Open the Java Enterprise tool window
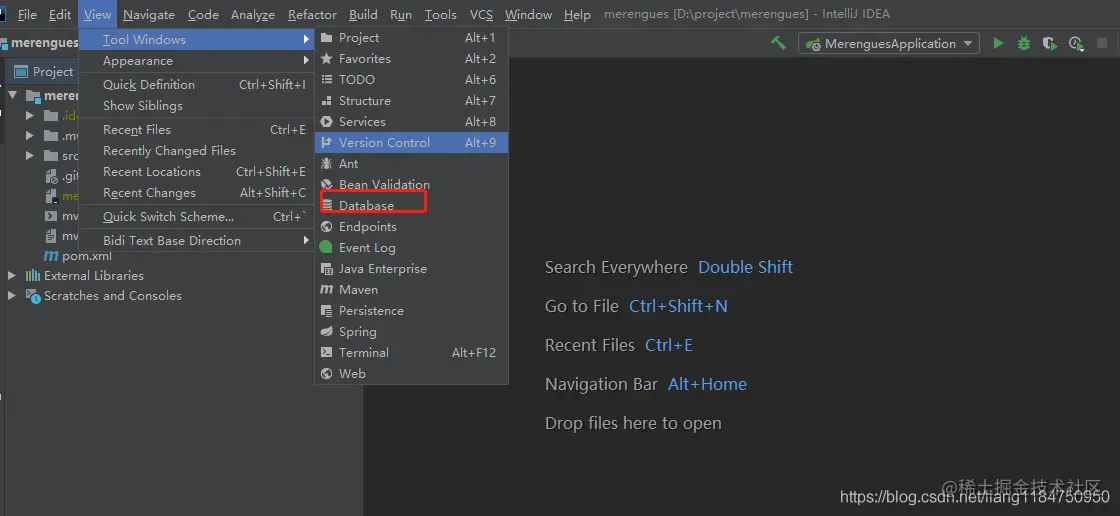1120x516 pixels. click(x=411, y=269)
